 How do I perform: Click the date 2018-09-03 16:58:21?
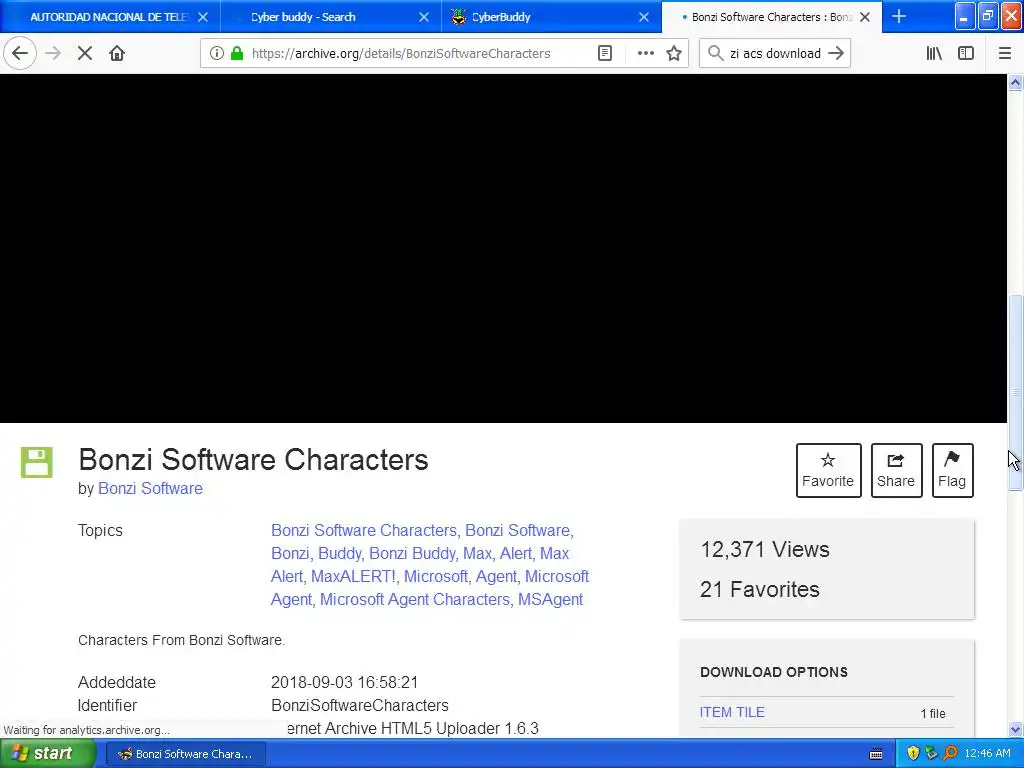point(344,682)
